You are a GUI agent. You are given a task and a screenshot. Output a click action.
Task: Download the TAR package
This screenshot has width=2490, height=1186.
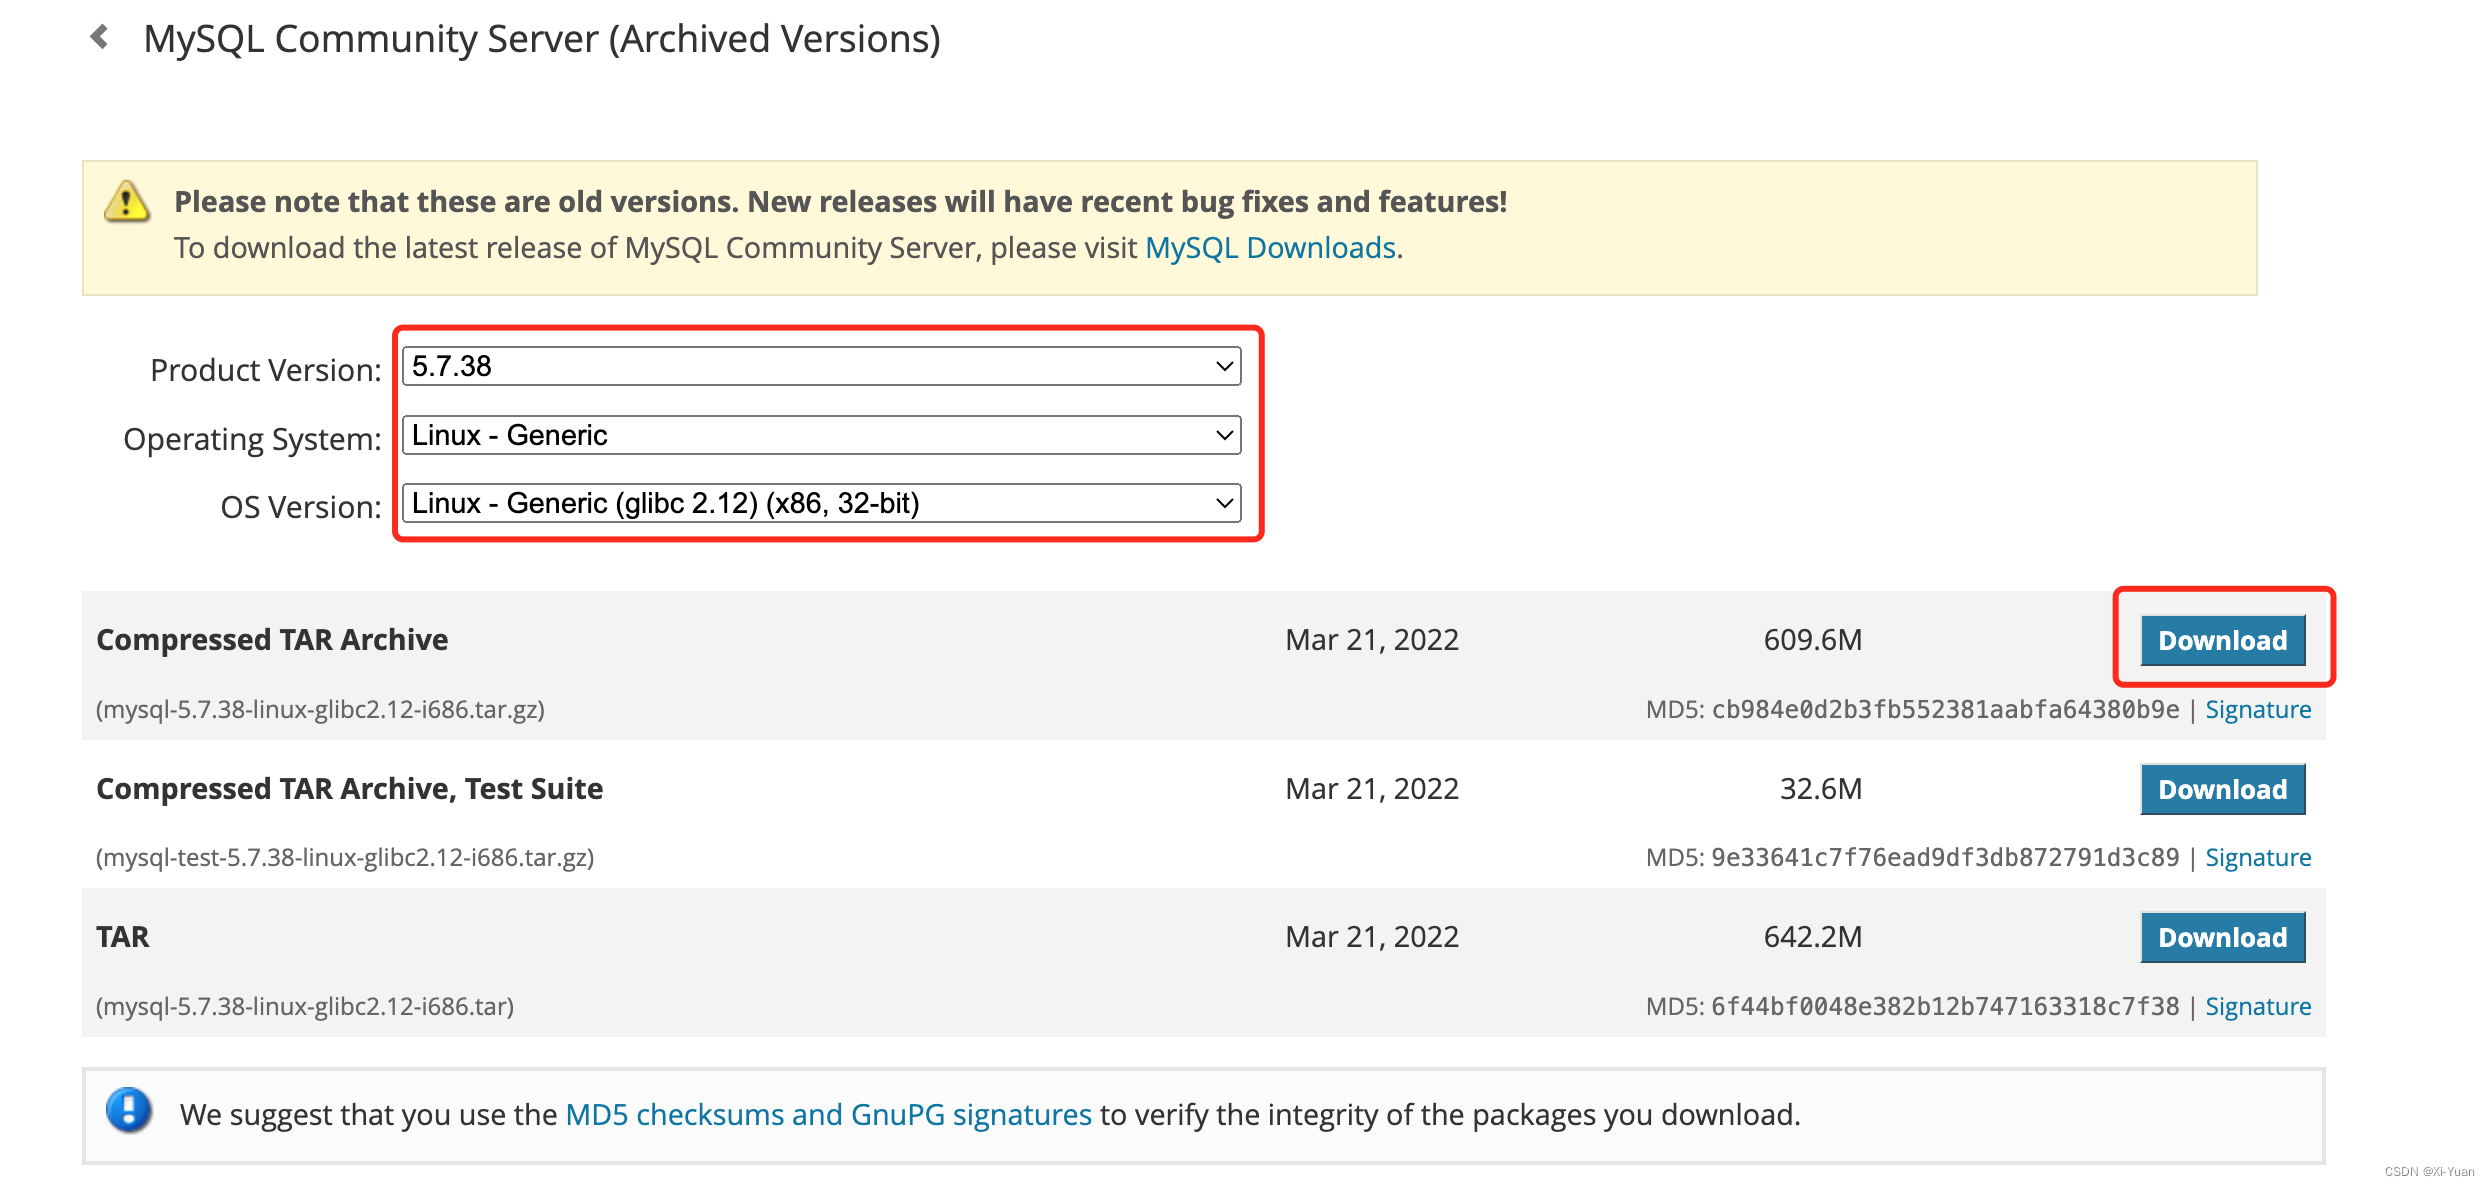click(2222, 937)
